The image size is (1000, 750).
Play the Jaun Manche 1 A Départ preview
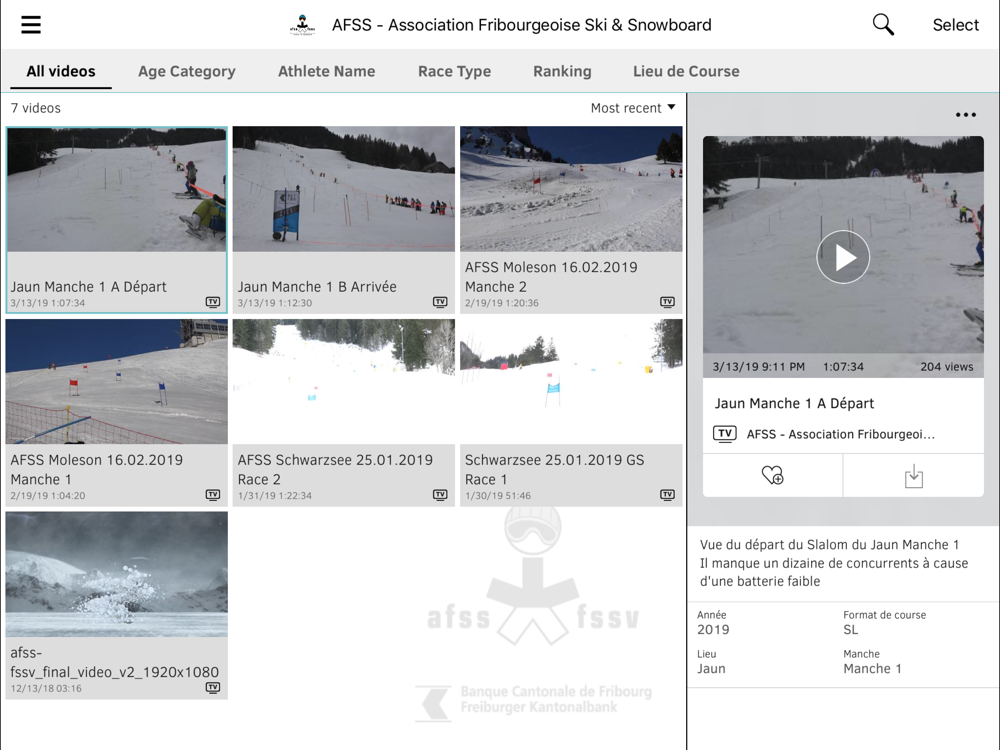tap(843, 257)
